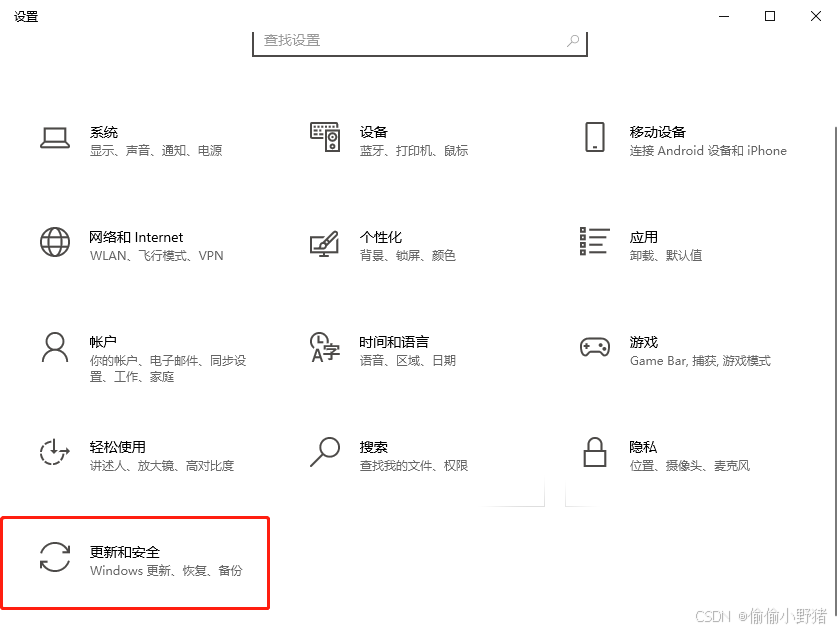Click the text WLAN、飞行模式、VPN
The image size is (839, 632).
(x=156, y=256)
